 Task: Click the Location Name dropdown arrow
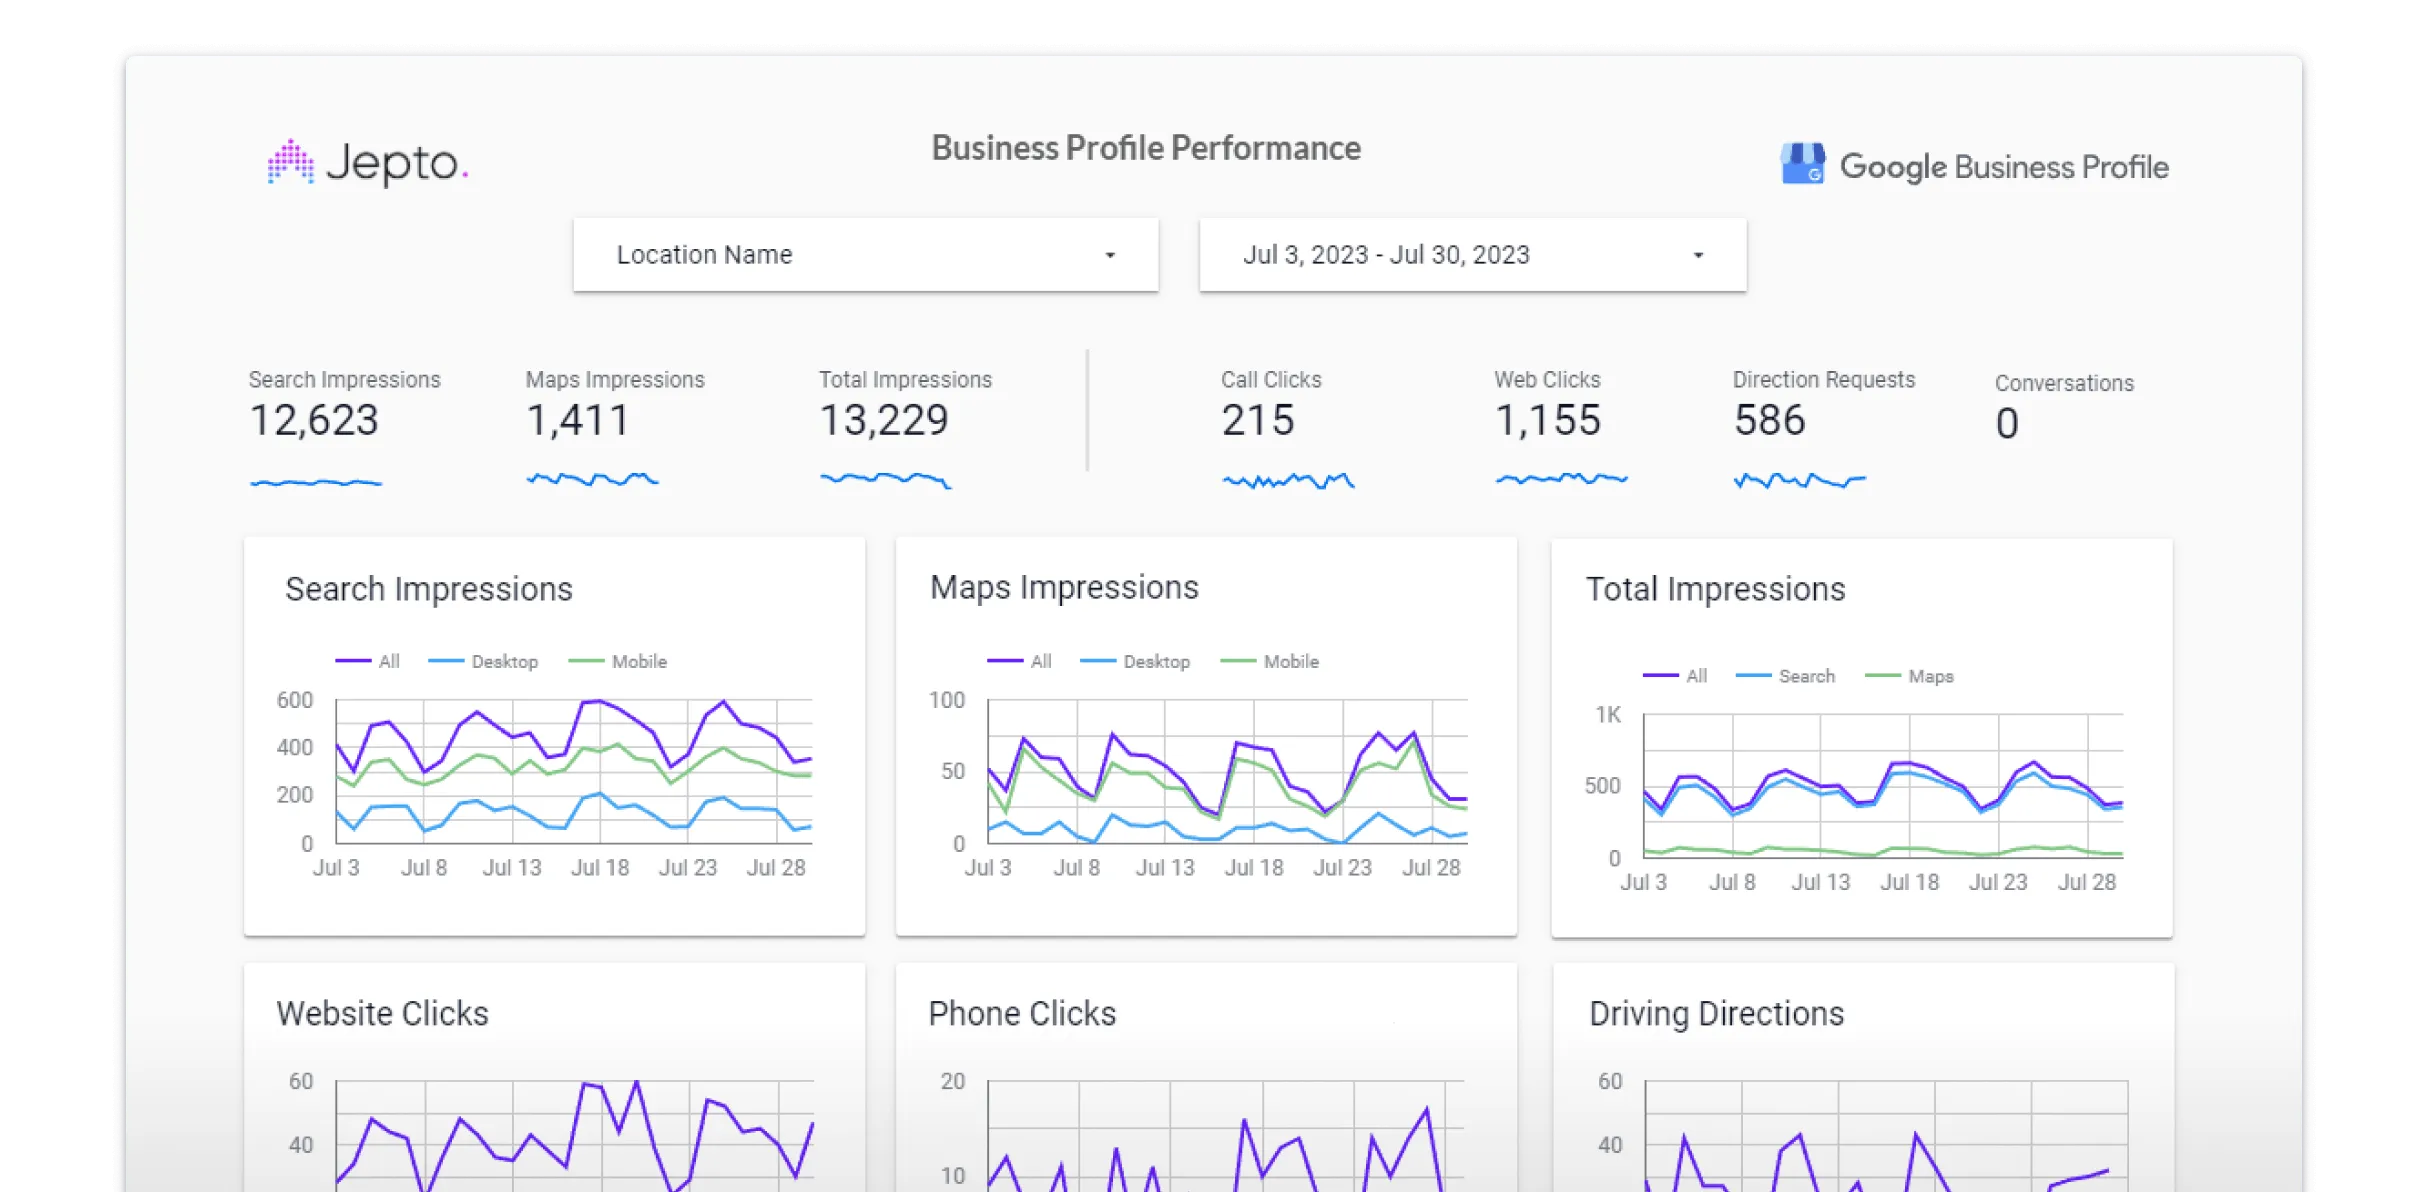pos(1109,256)
